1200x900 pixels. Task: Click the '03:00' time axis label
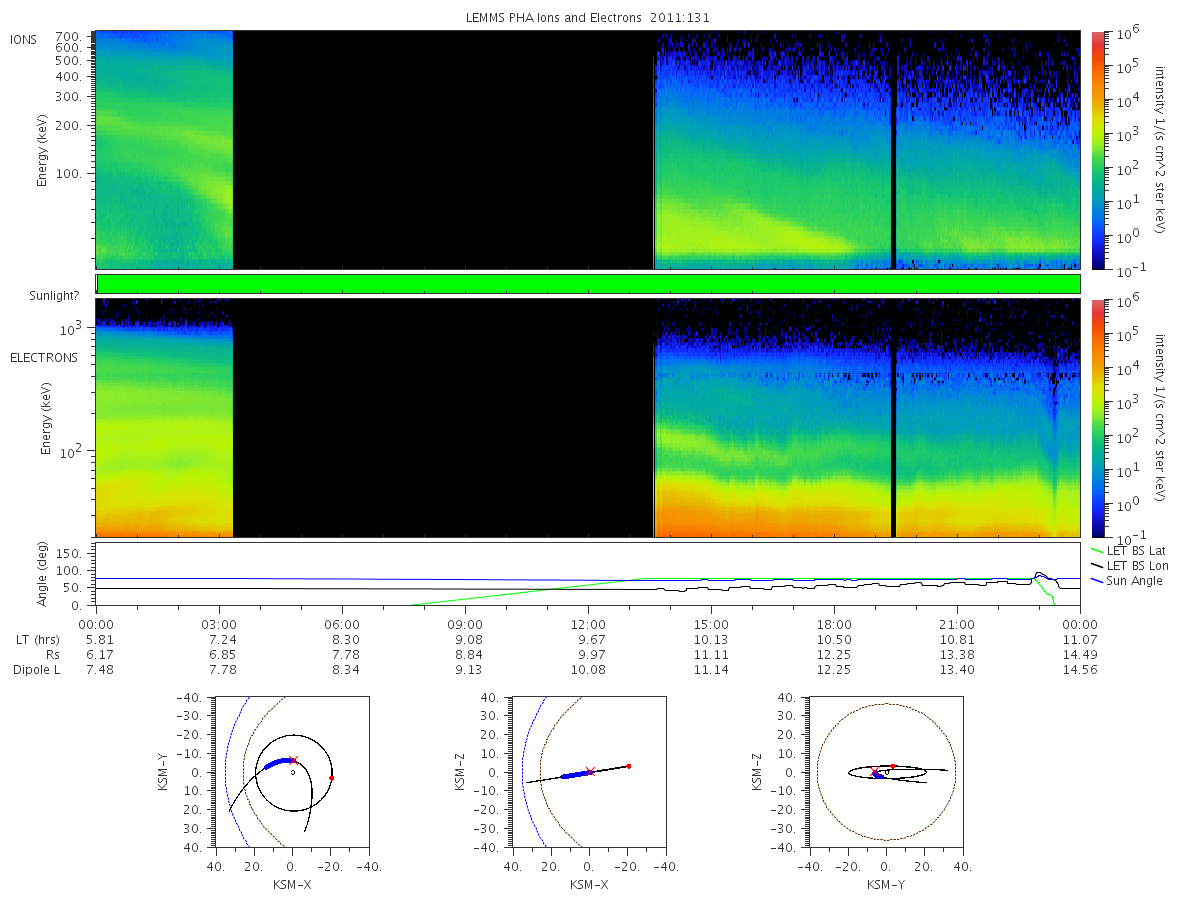pos(219,623)
